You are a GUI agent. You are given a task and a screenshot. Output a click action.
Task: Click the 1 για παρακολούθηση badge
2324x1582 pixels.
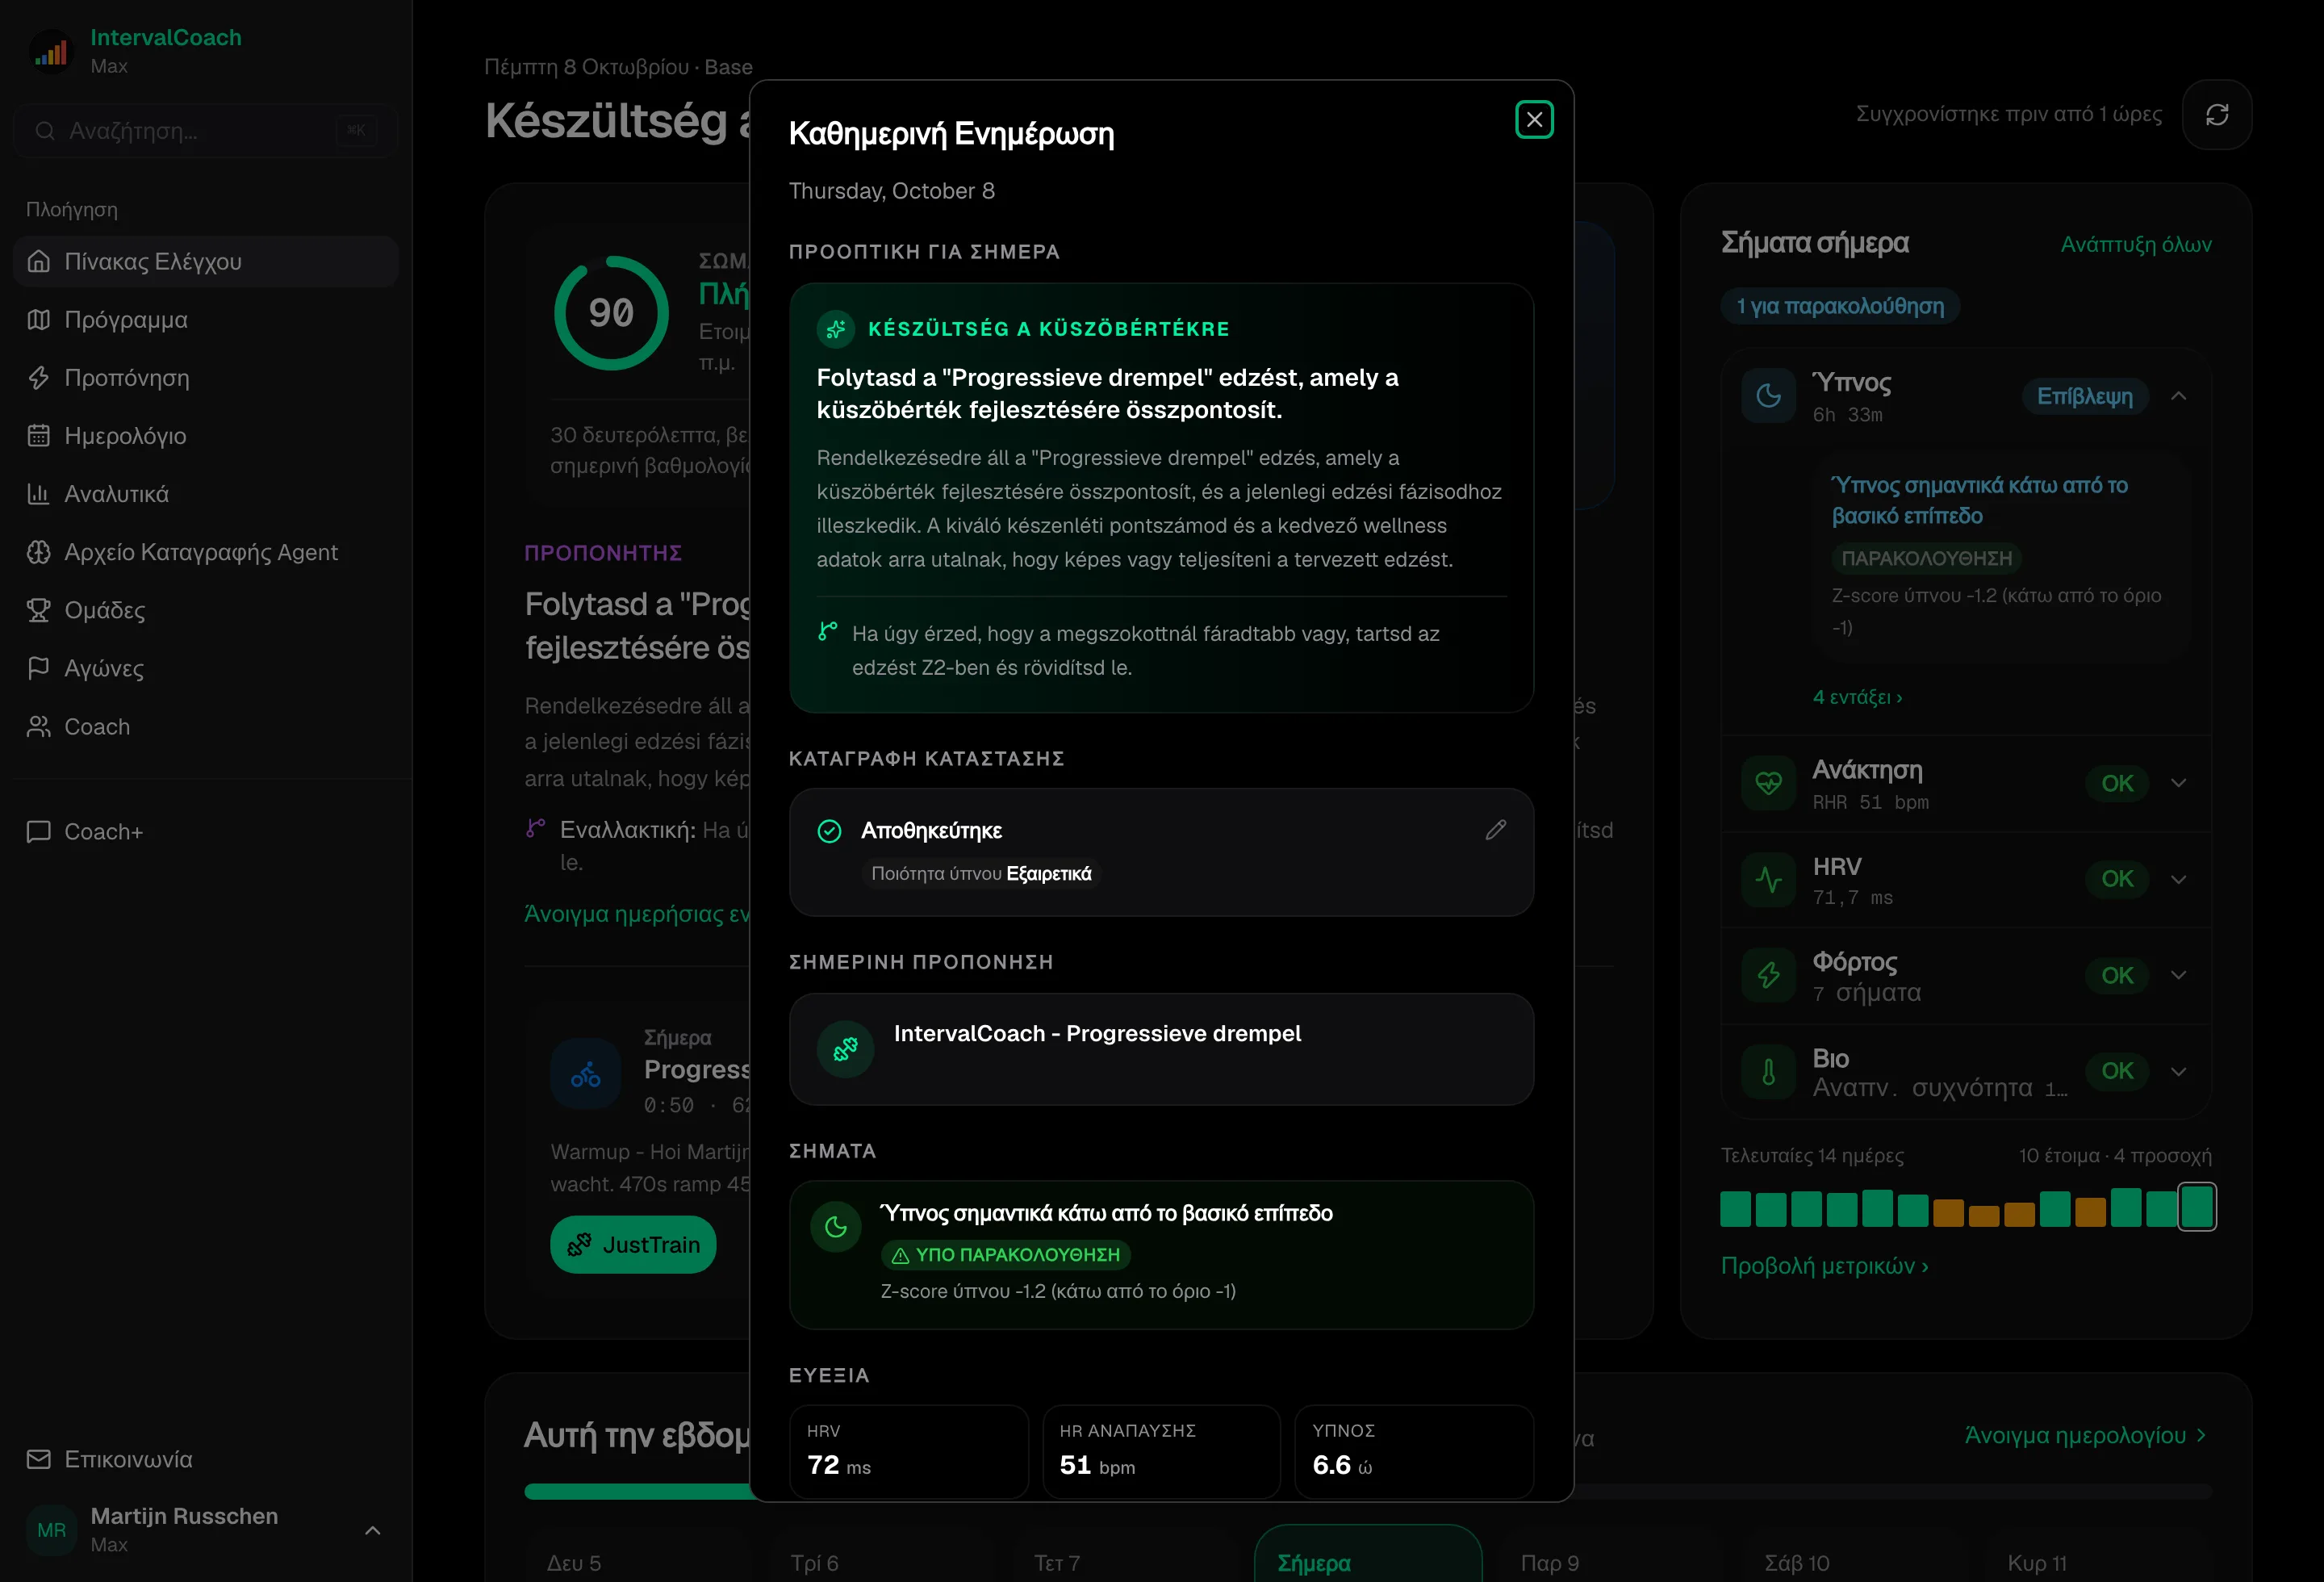tap(1840, 306)
